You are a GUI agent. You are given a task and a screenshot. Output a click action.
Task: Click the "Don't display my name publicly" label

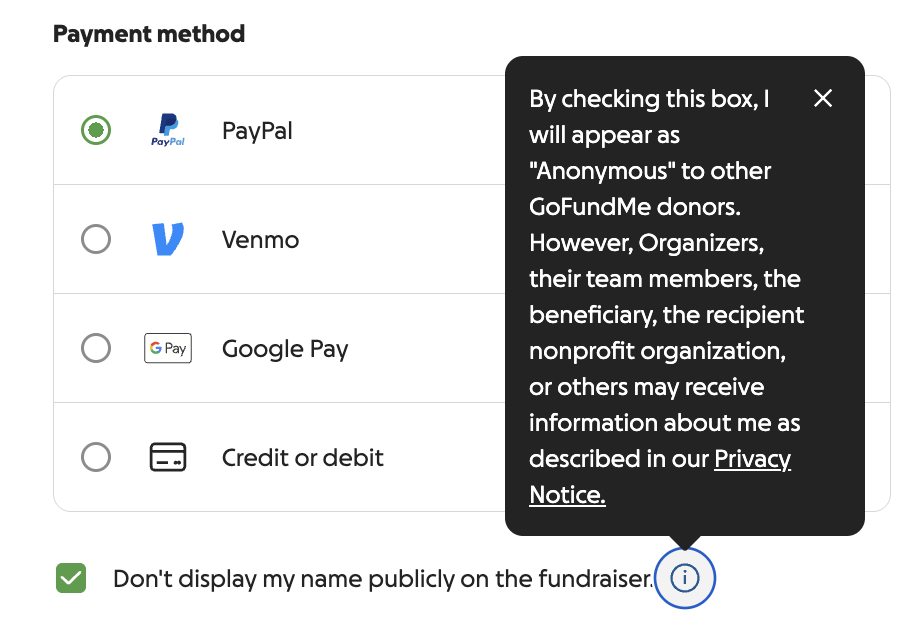click(x=383, y=579)
